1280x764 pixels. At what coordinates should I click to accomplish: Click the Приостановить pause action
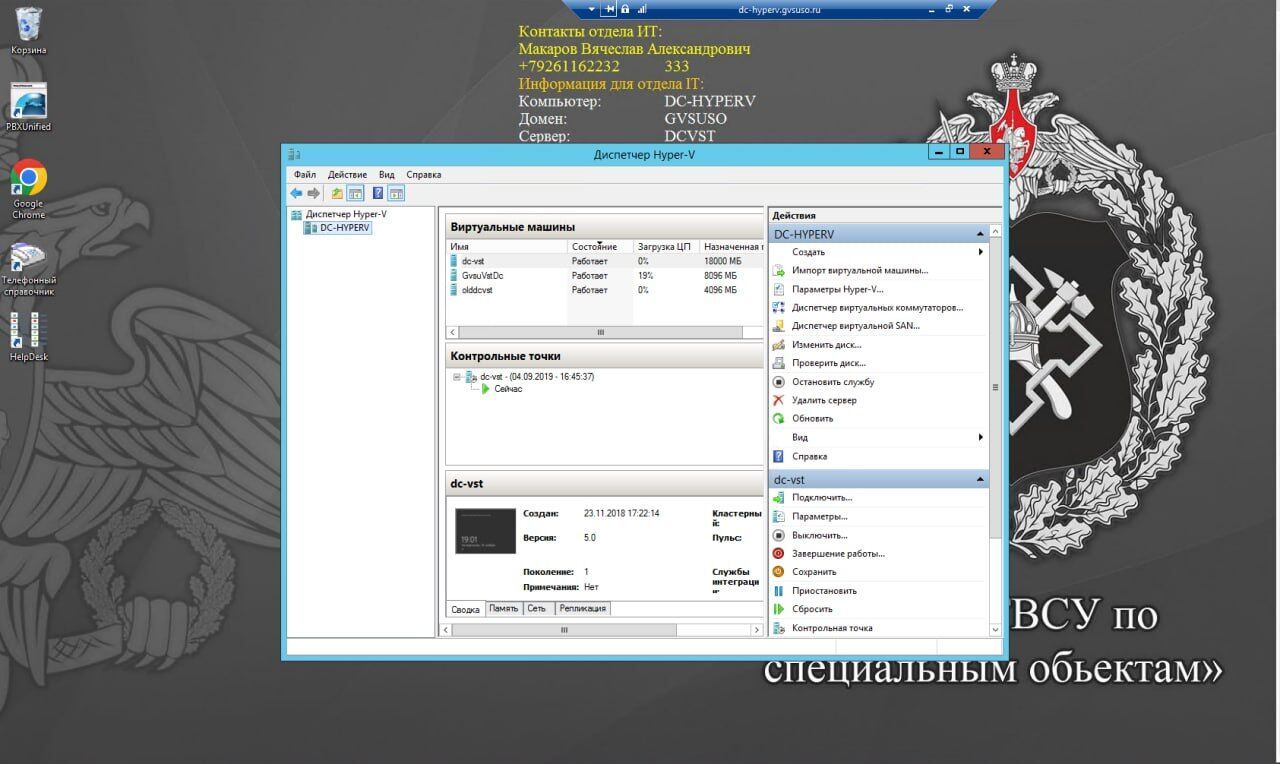coord(824,591)
